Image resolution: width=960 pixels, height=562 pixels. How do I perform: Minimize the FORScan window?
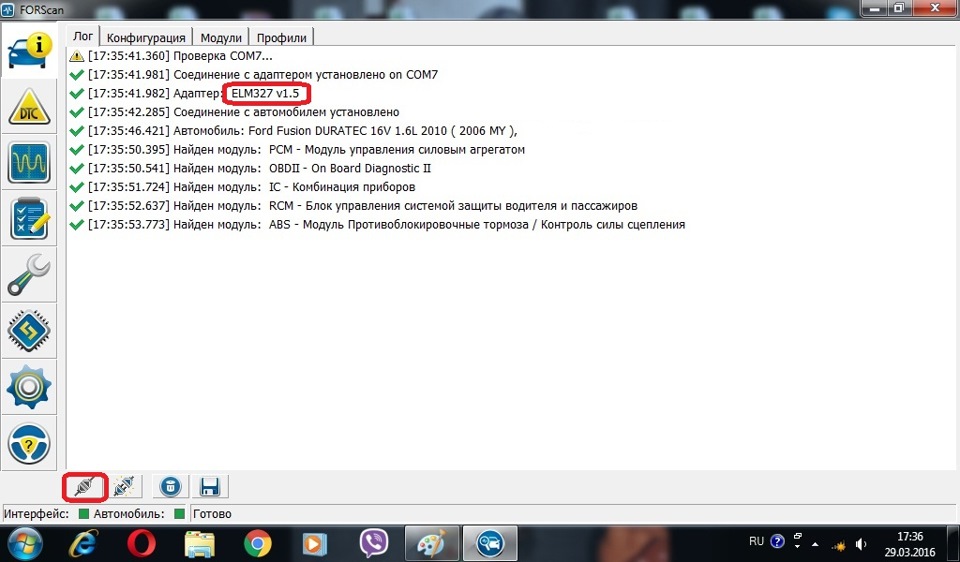pos(874,8)
